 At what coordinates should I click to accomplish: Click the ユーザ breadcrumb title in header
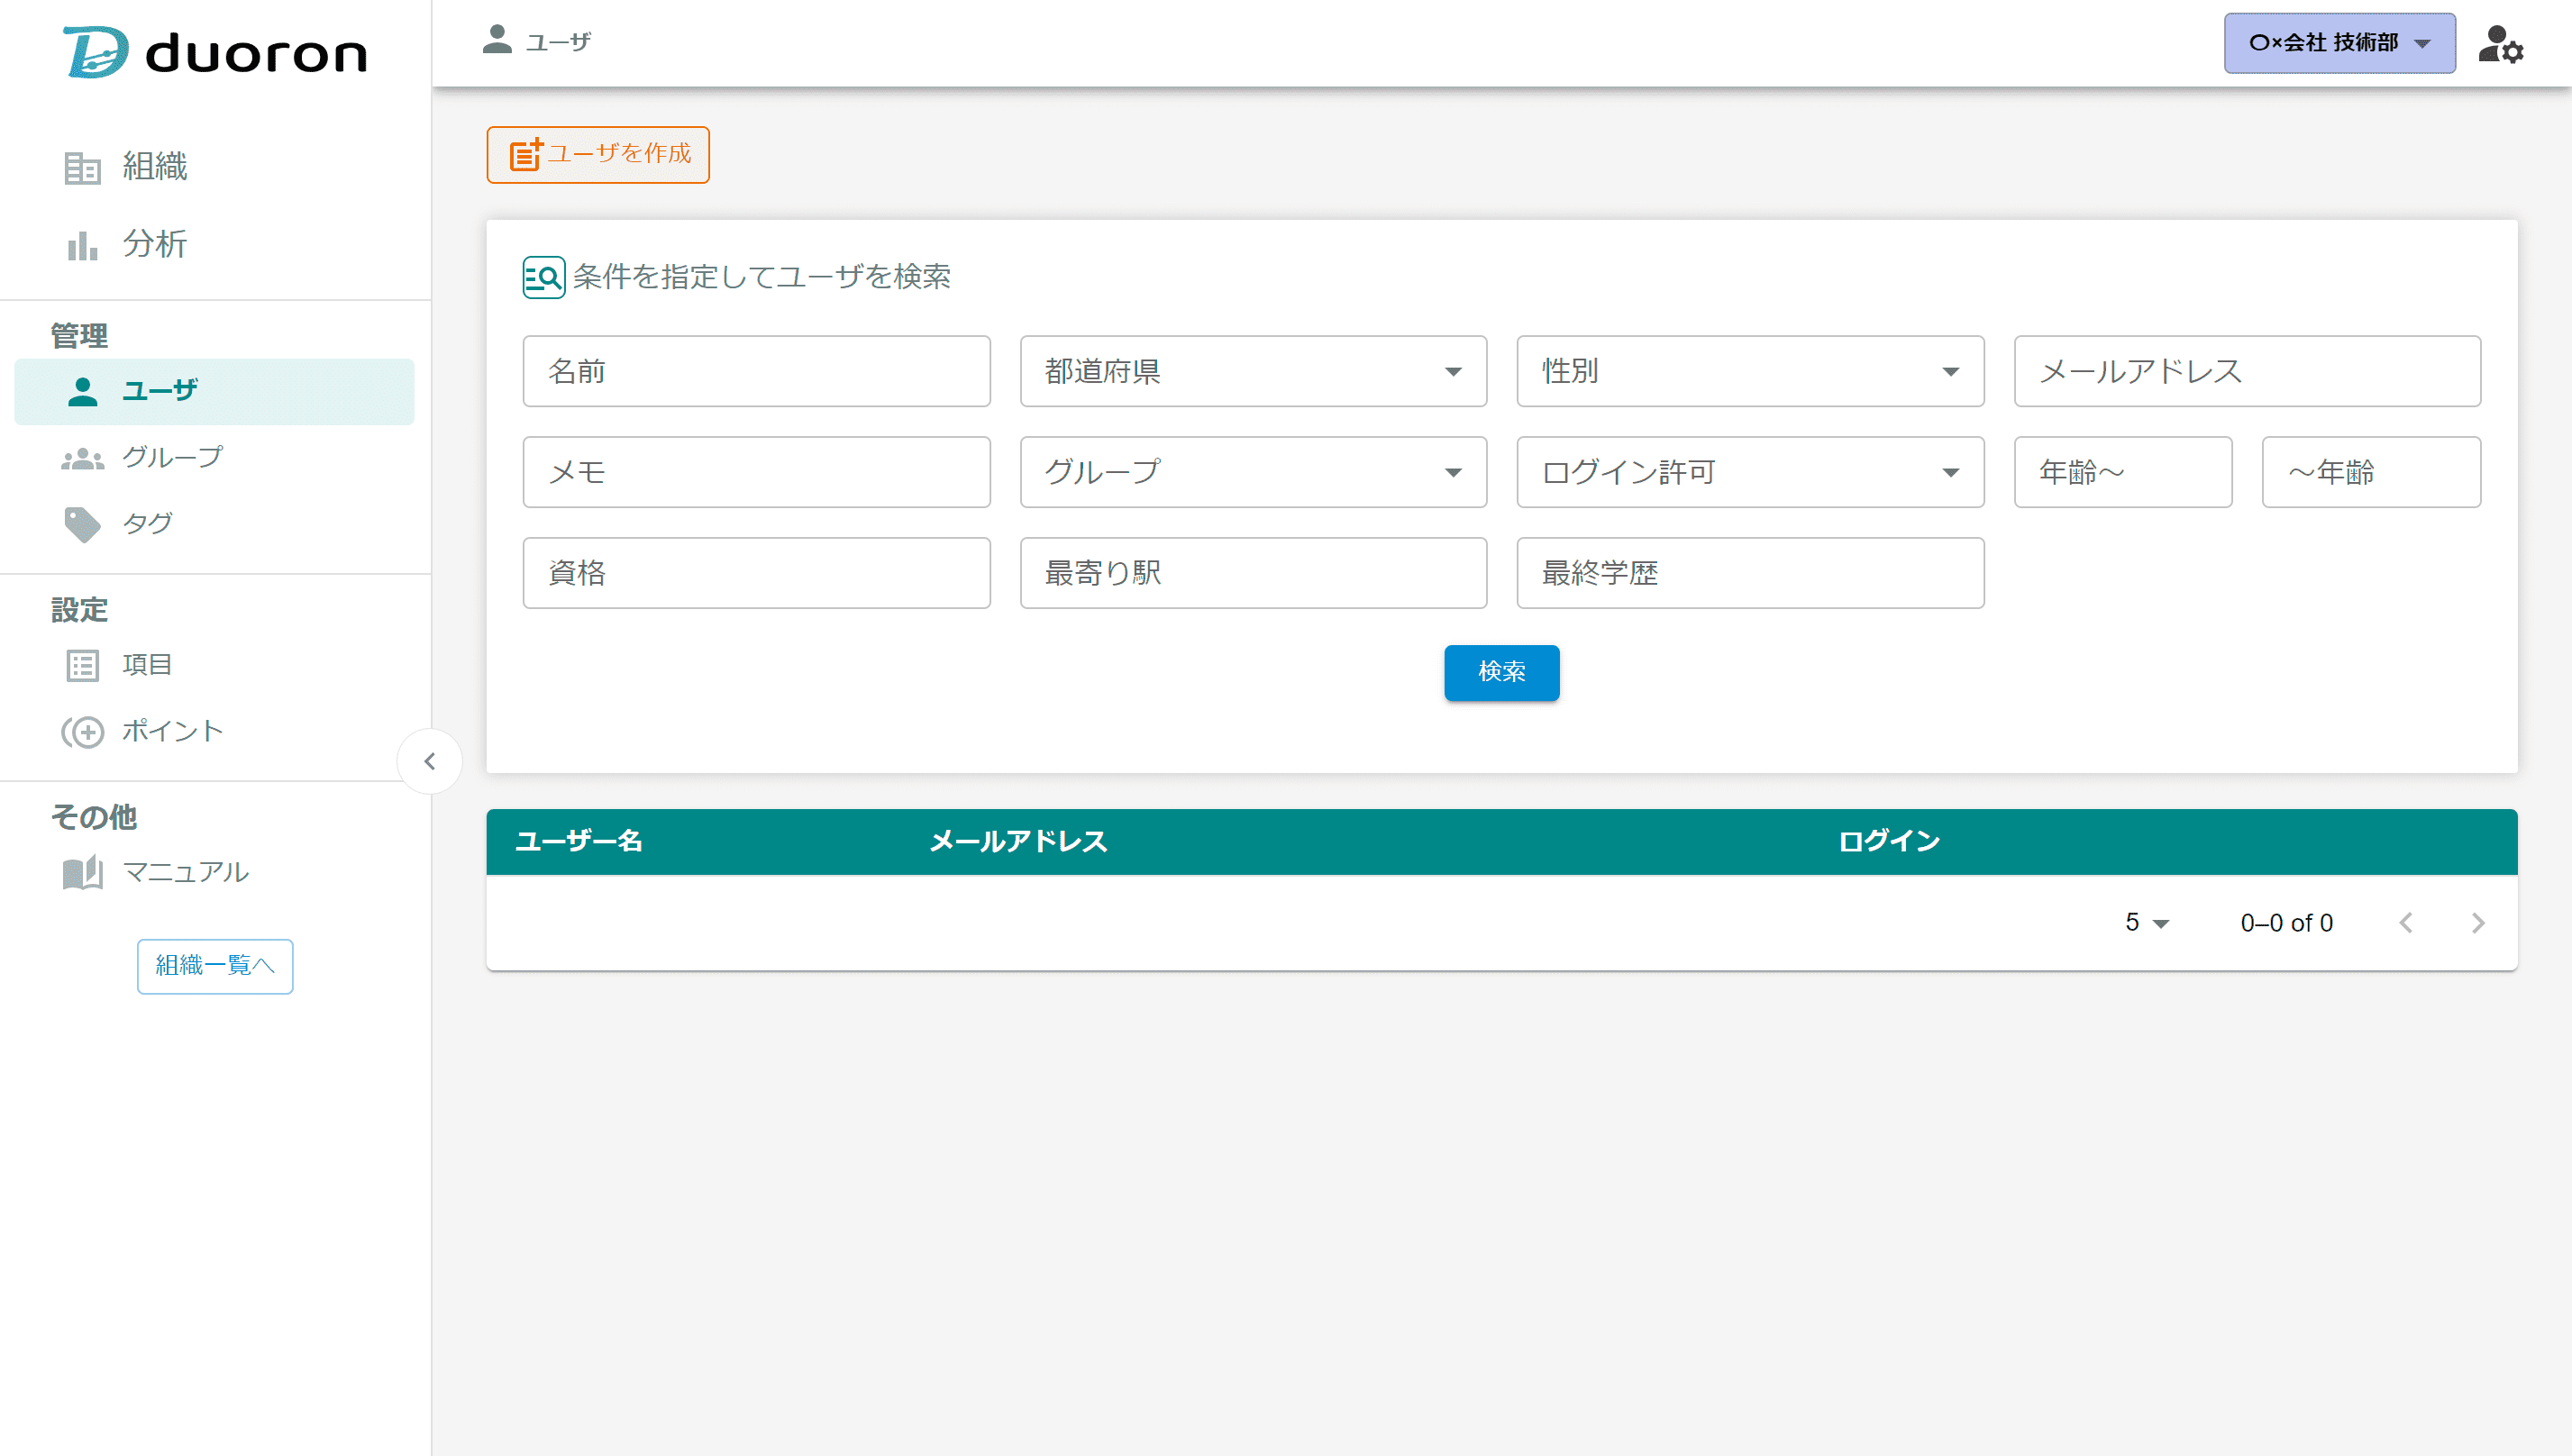[x=558, y=42]
